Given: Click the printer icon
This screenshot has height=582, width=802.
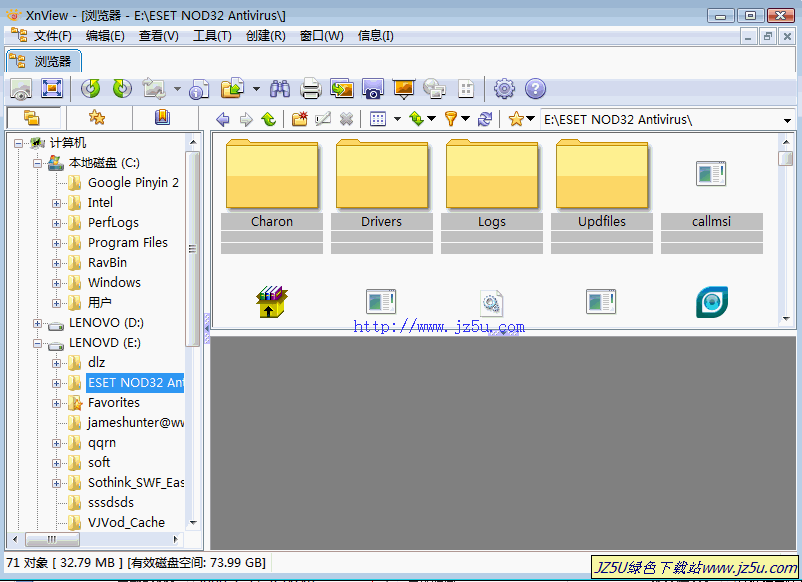Looking at the screenshot, I should 310,89.
